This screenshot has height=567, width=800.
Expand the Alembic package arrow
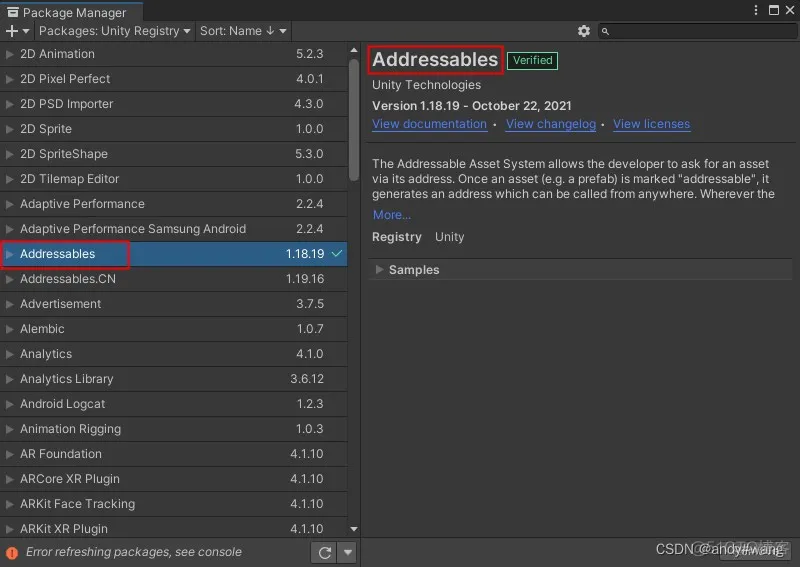[9, 329]
